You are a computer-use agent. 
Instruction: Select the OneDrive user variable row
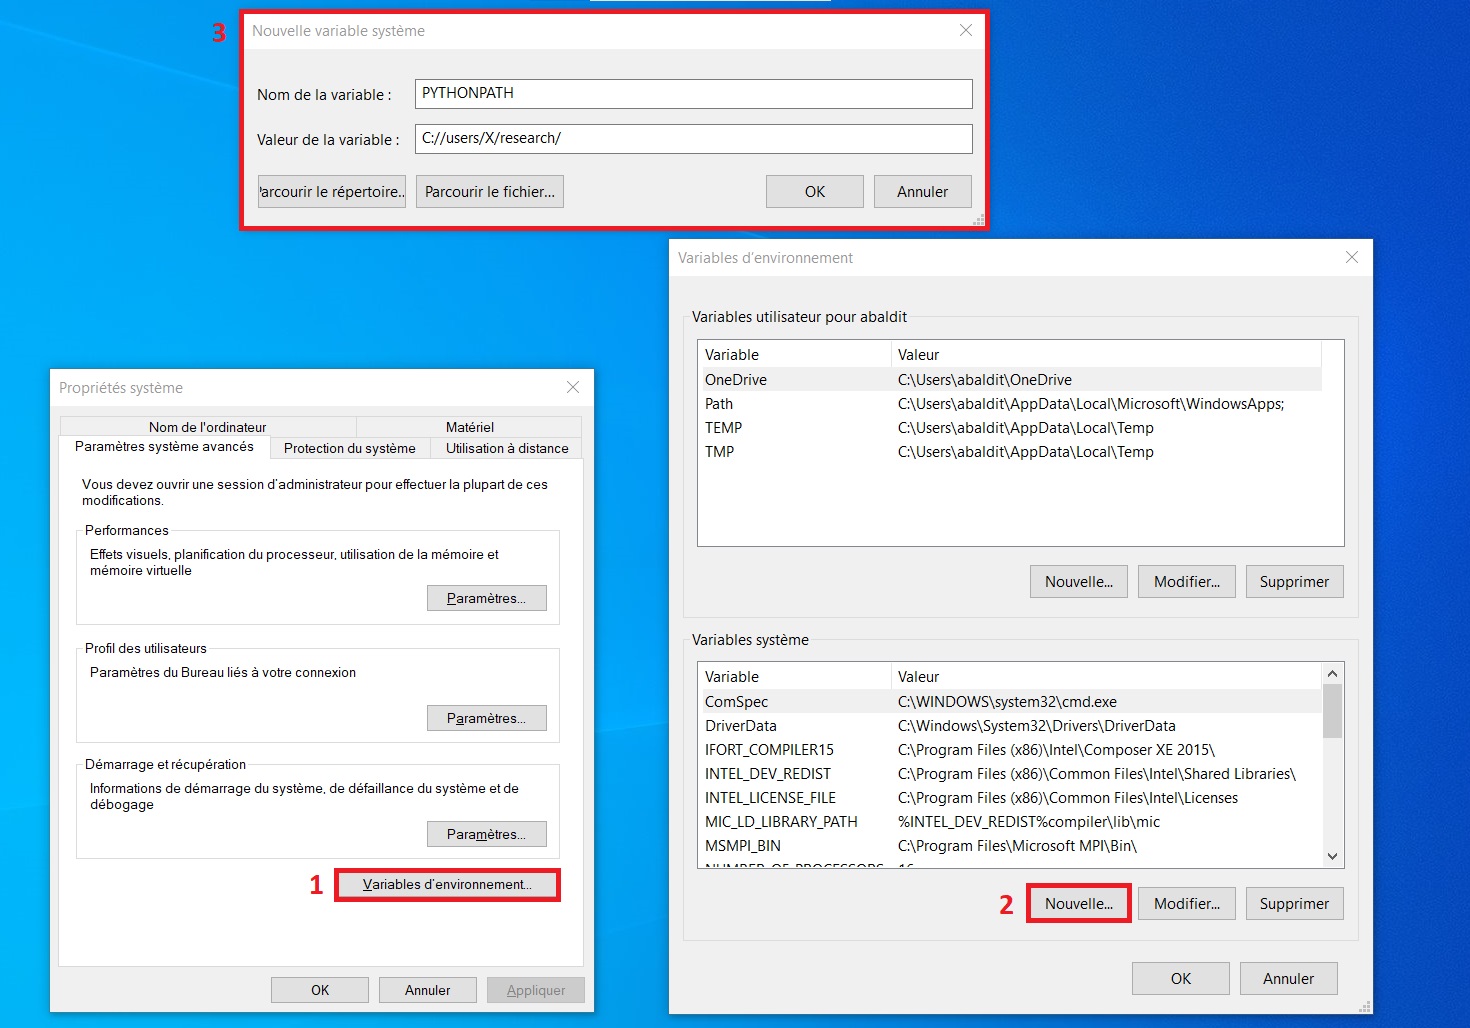click(736, 380)
